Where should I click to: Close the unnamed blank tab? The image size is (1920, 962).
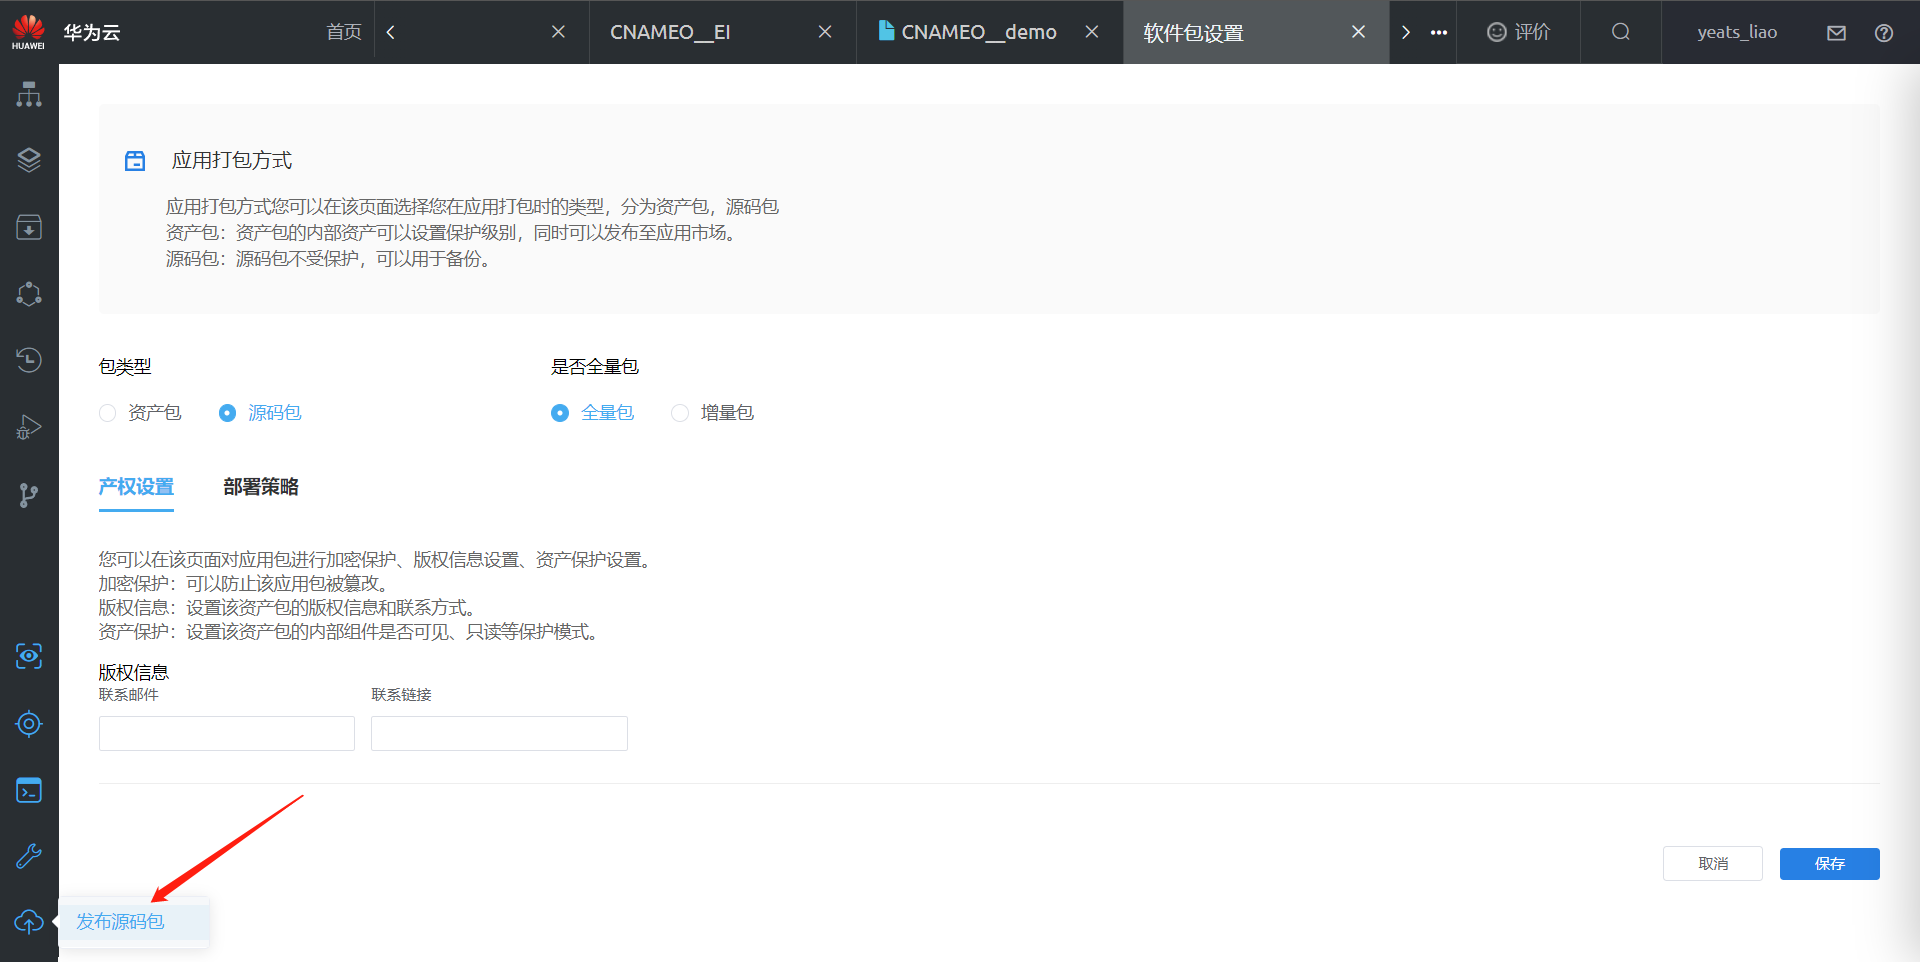(x=558, y=32)
